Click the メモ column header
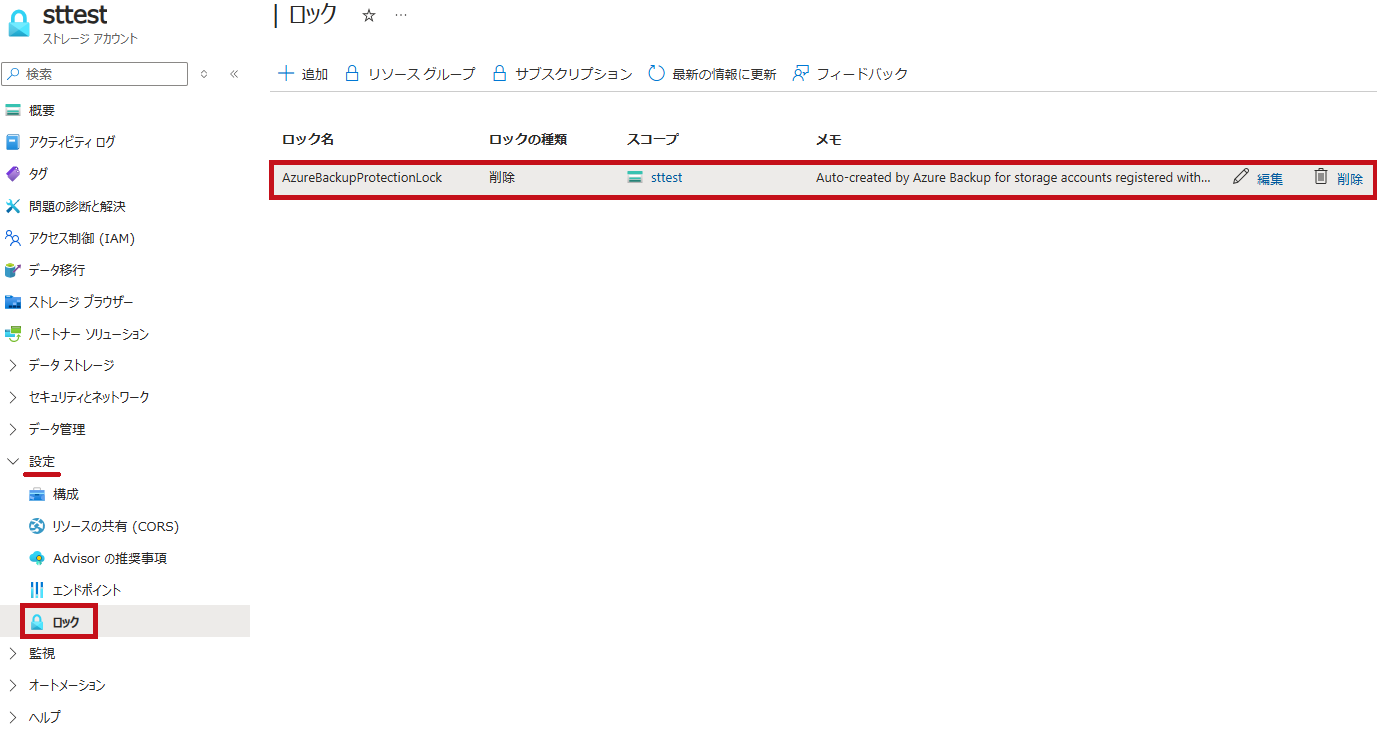 click(829, 139)
